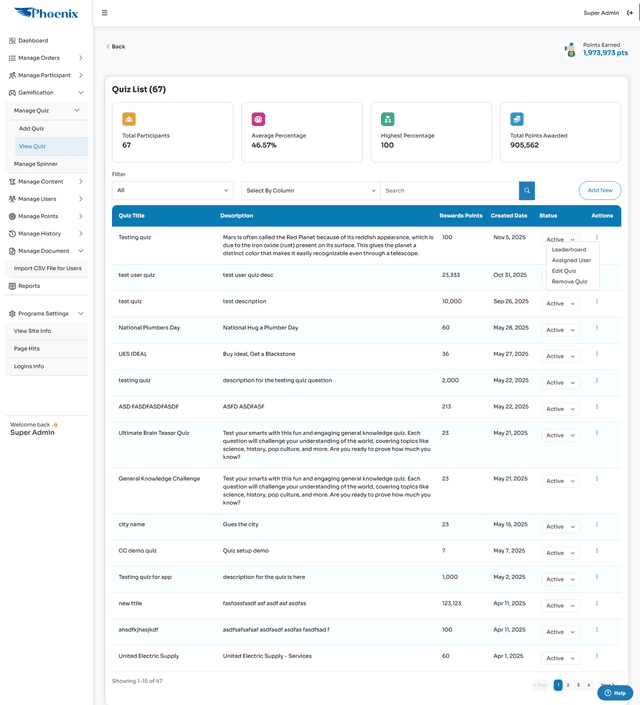This screenshot has width=640, height=705.
Task: Click the blue search magnifier button
Action: [x=527, y=191]
